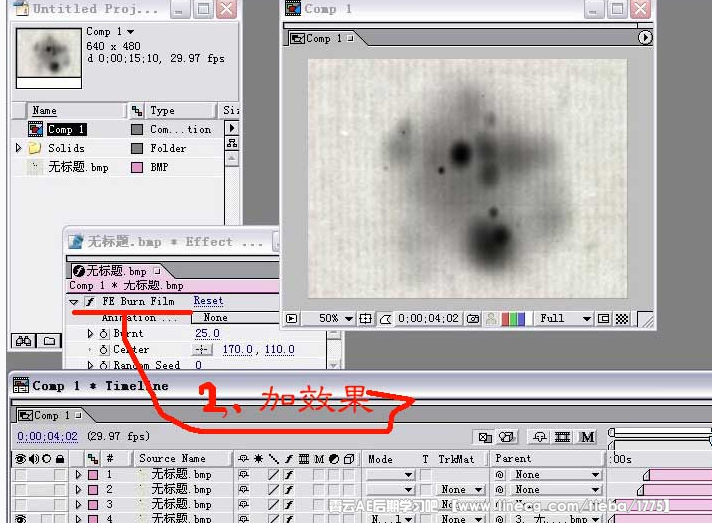Image resolution: width=712 pixels, height=523 pixels.
Task: Click the Random Seed value 0
Action: tap(198, 365)
